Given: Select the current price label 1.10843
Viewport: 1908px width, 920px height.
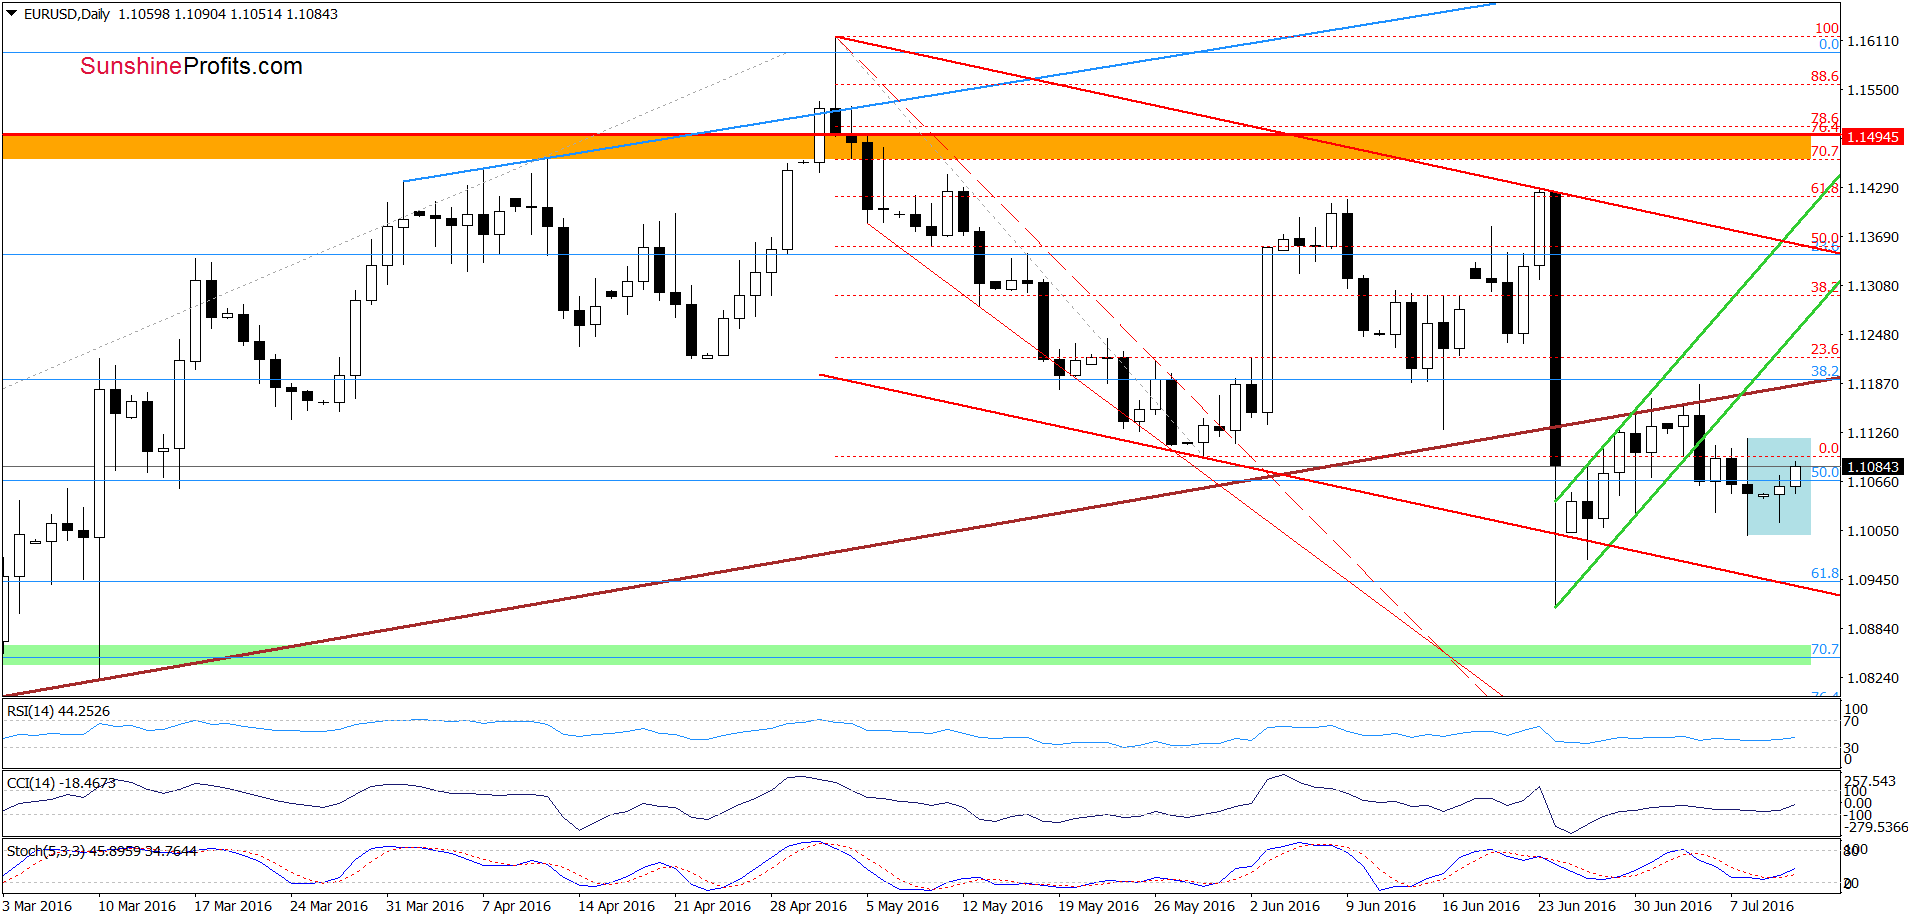Looking at the screenshot, I should [x=1873, y=467].
